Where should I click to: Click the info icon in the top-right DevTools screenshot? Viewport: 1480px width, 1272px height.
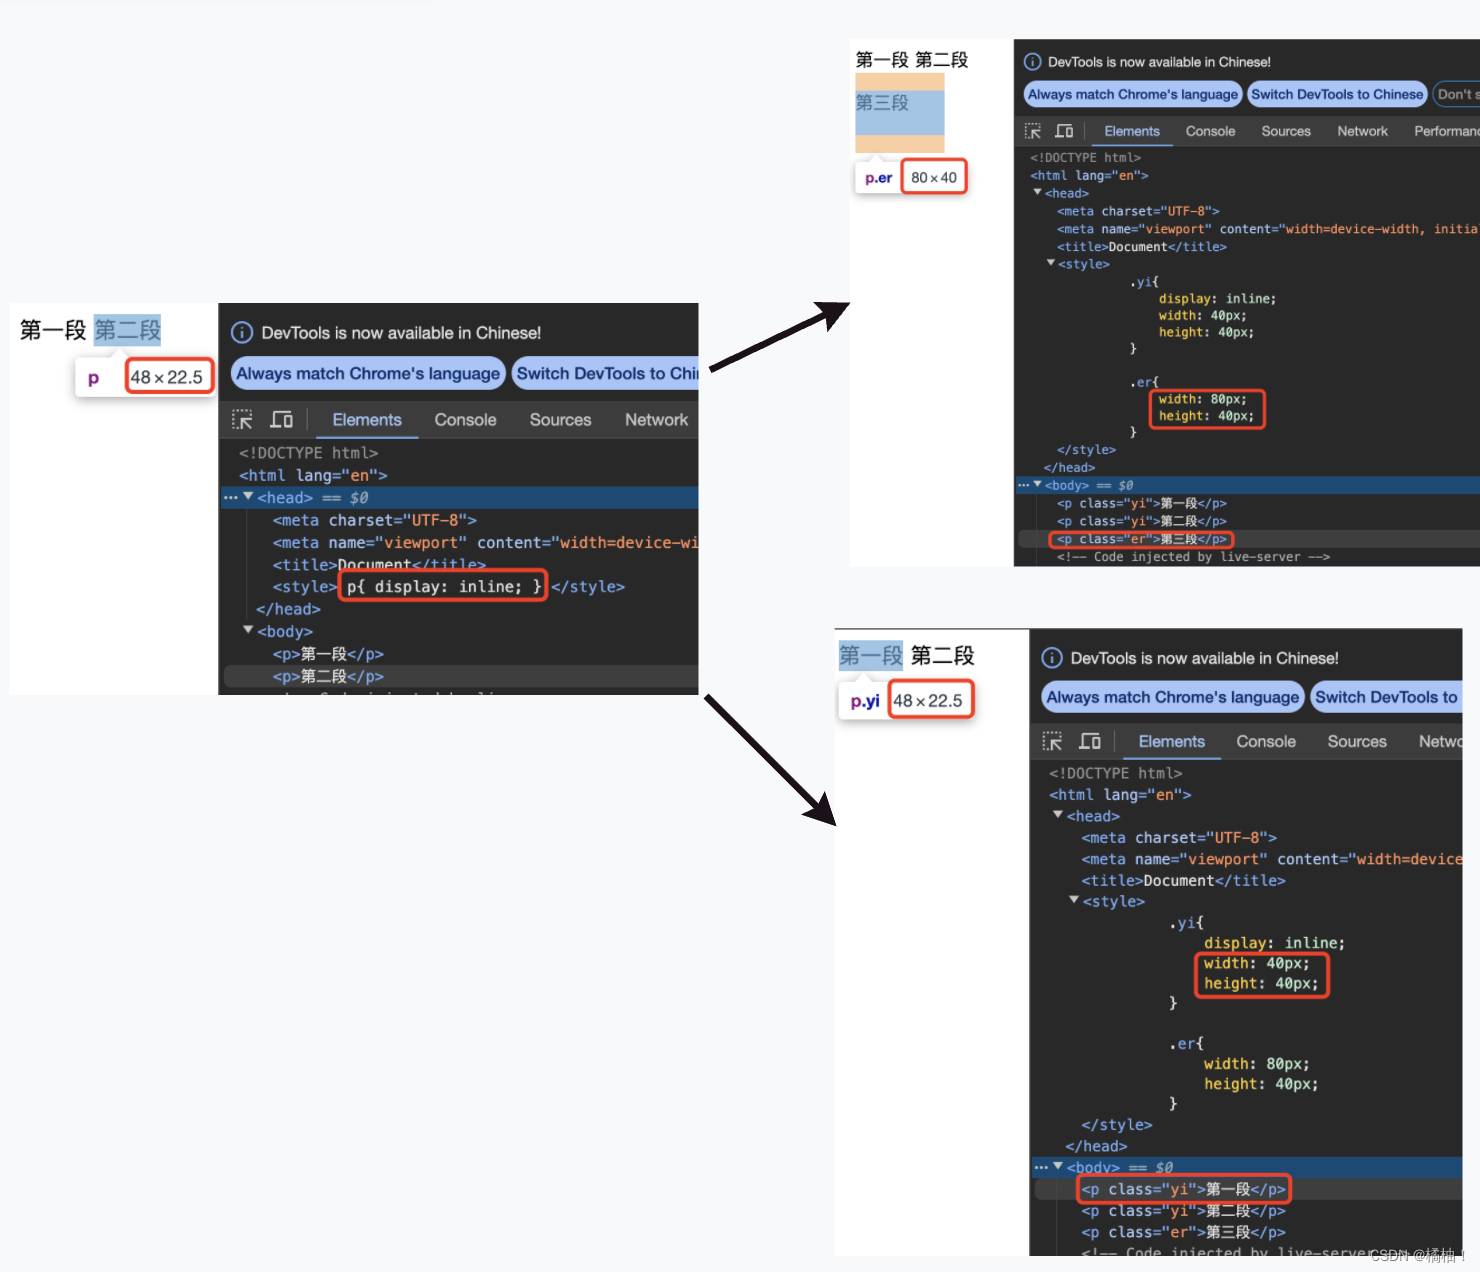(1033, 62)
